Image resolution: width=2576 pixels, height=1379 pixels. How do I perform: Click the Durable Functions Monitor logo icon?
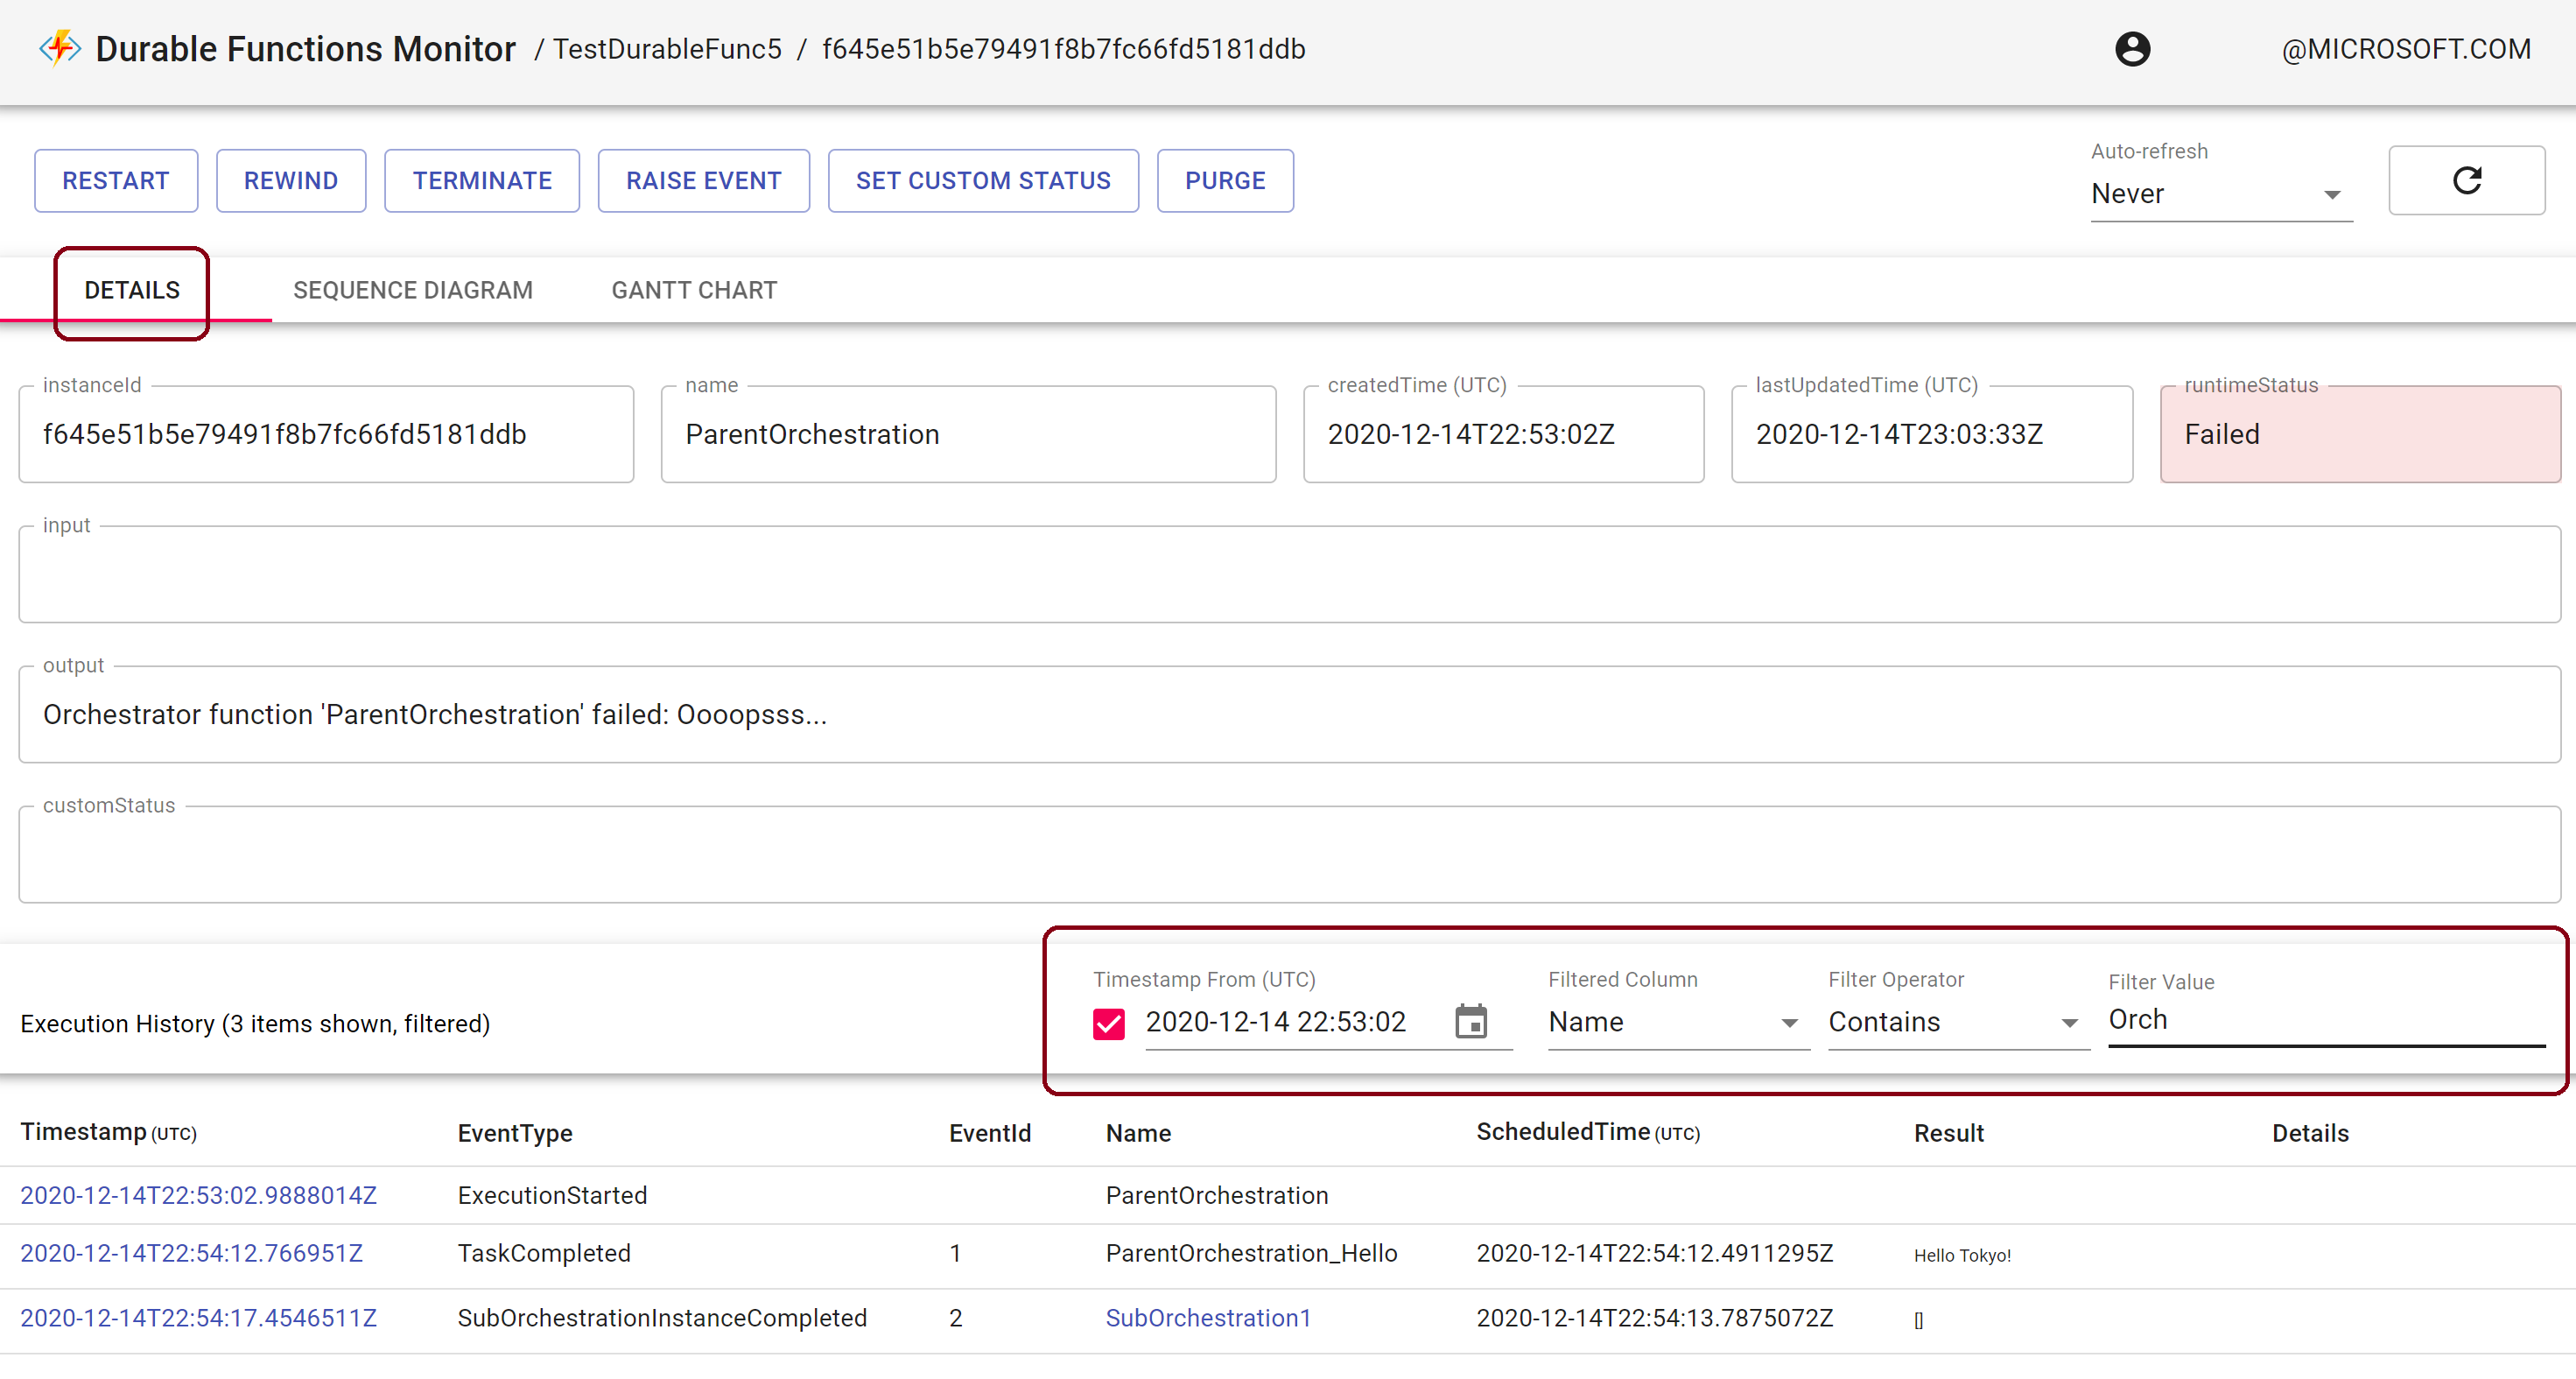click(59, 48)
